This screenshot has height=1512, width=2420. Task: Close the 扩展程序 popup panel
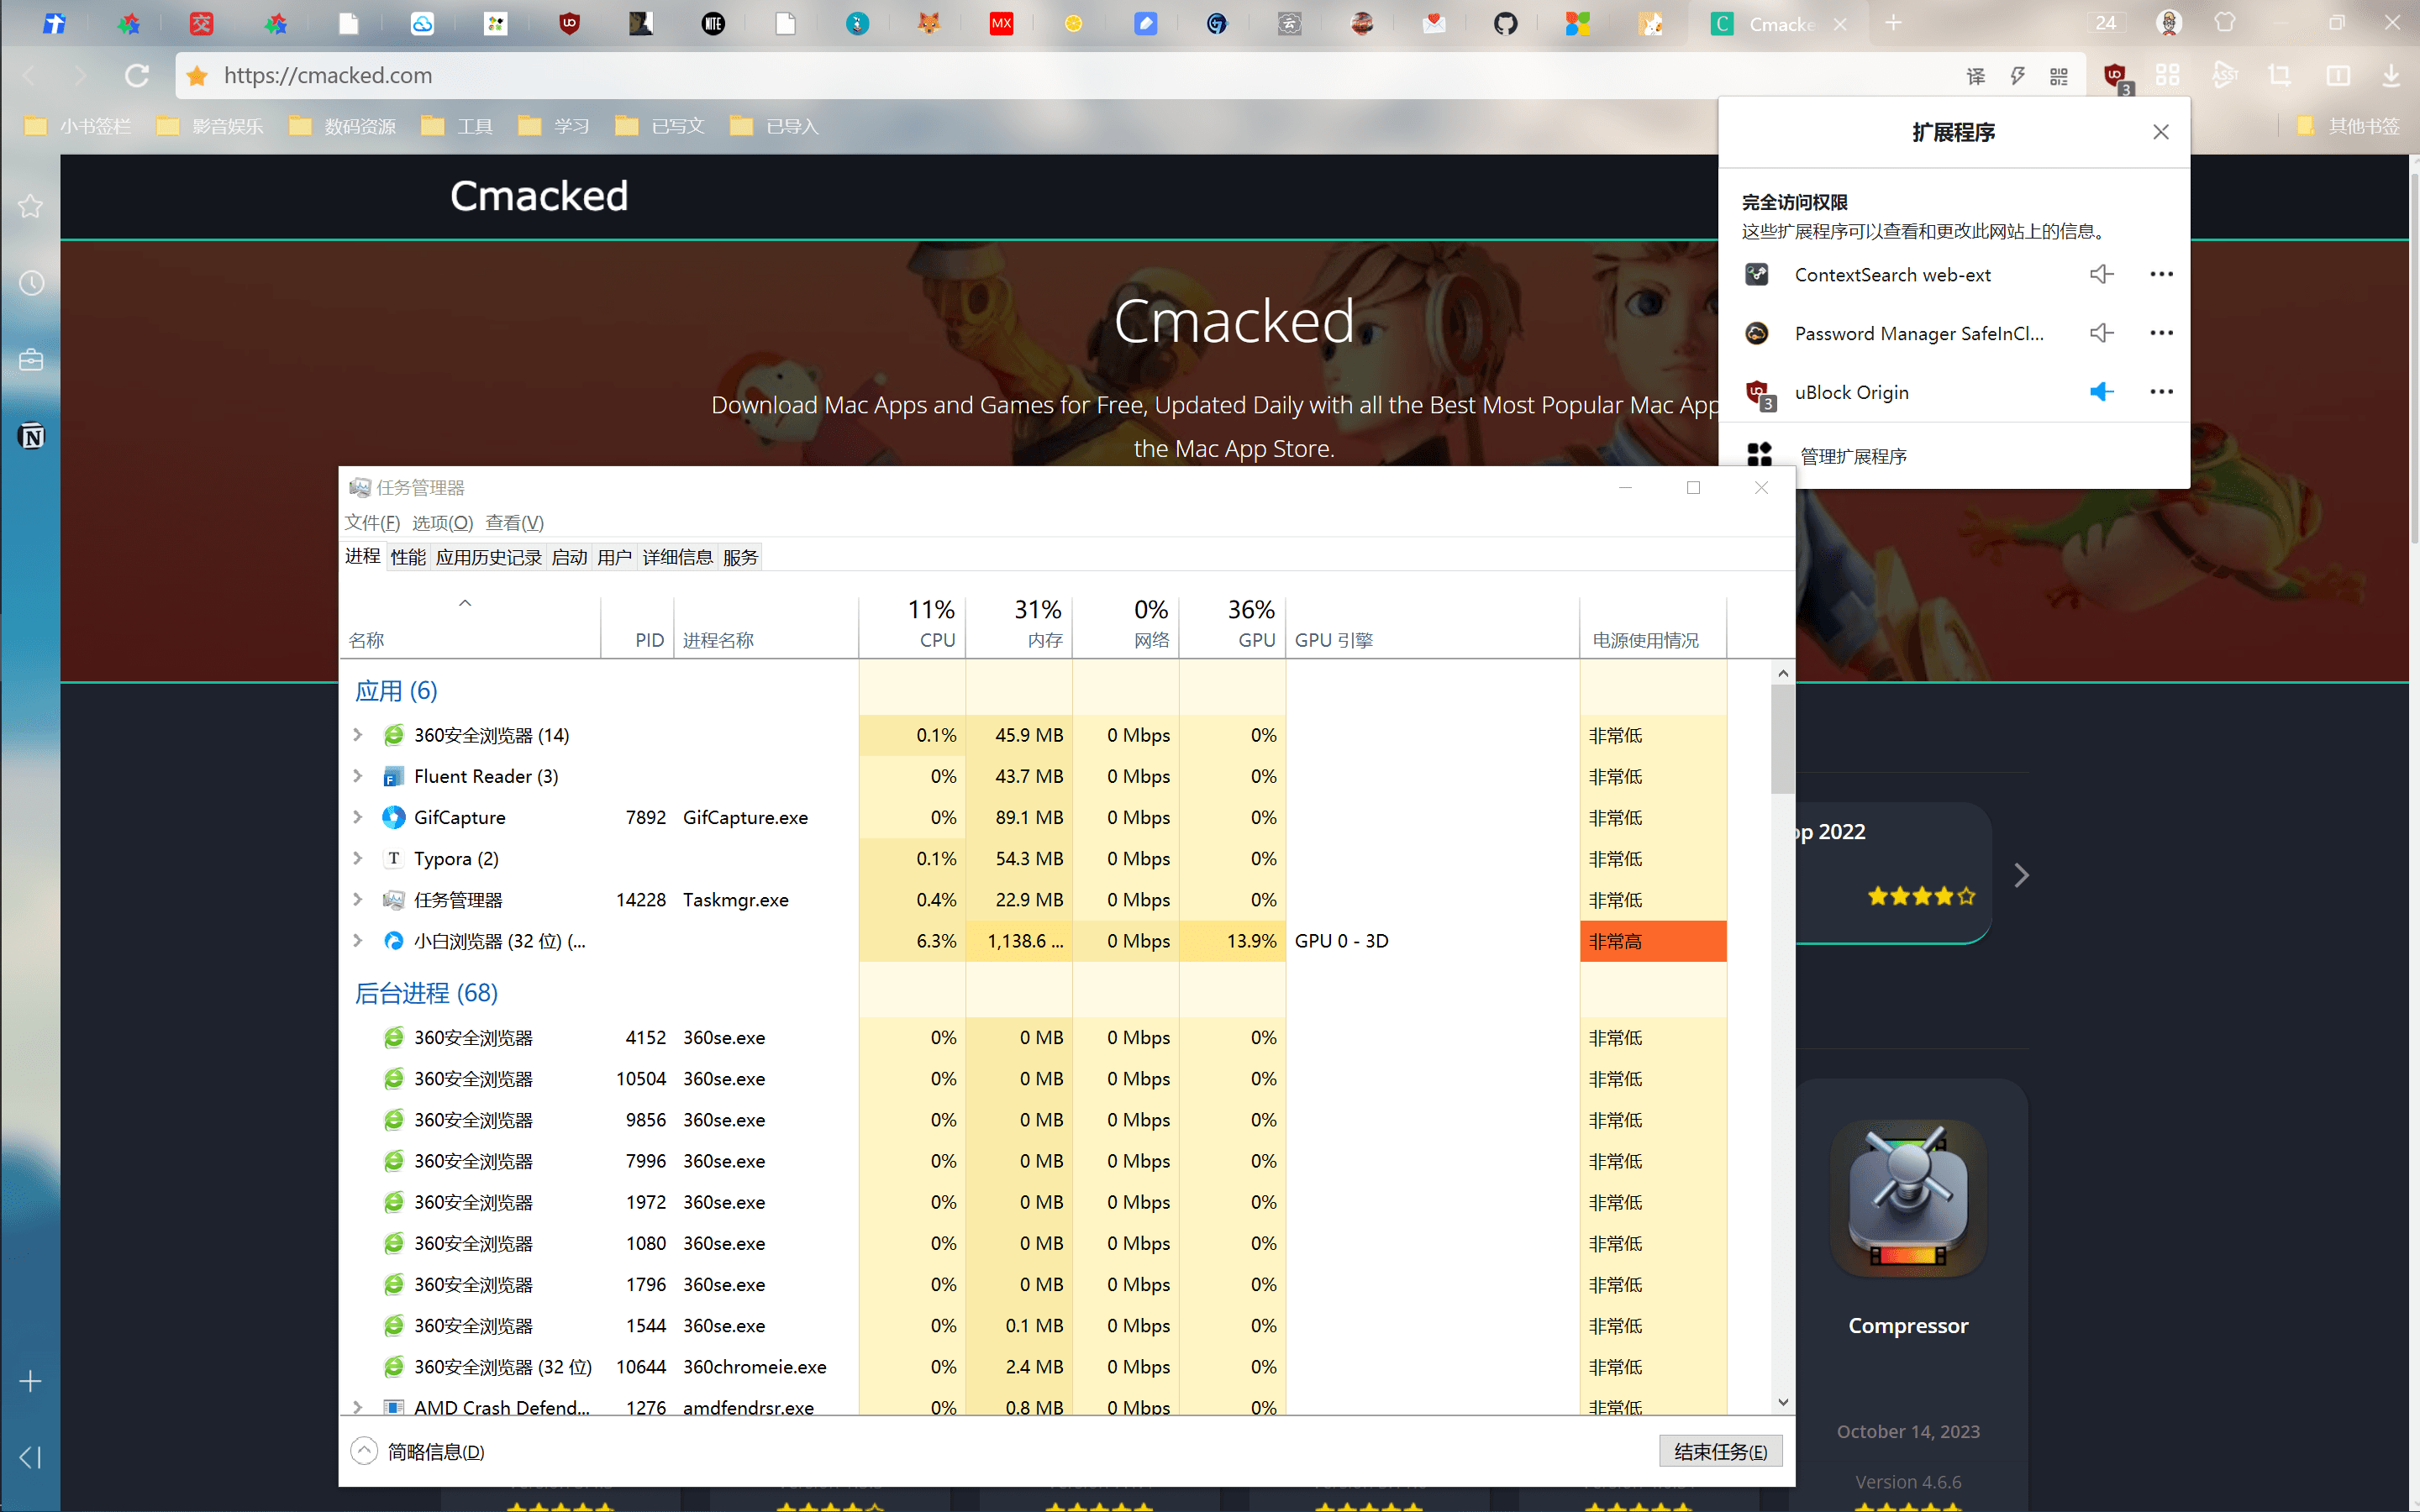click(2161, 132)
